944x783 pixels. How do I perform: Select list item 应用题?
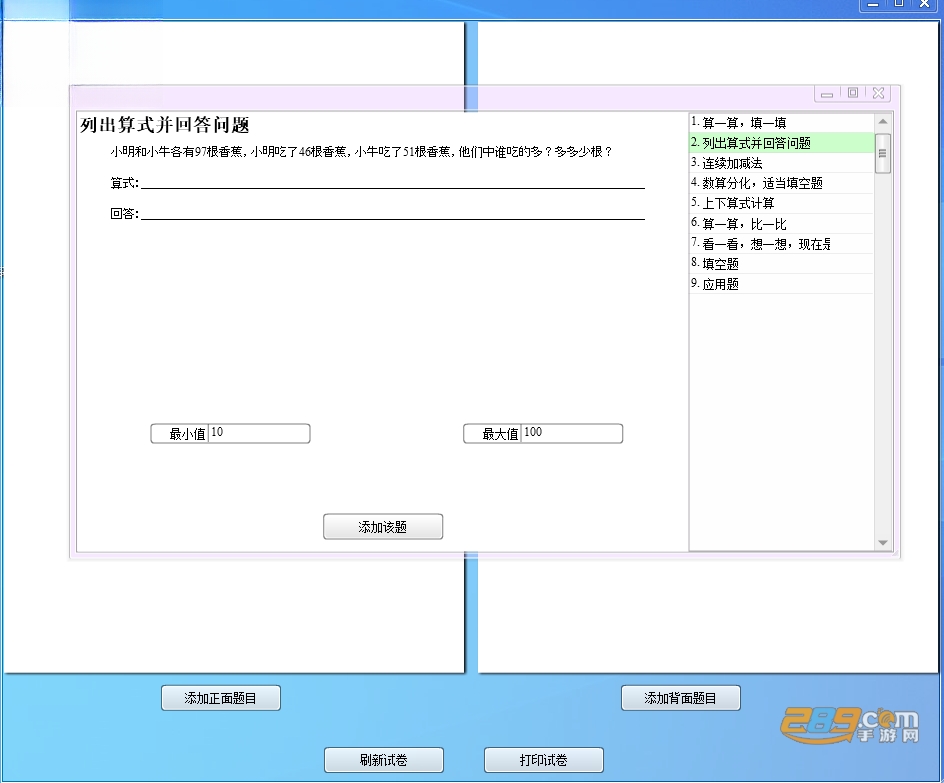(781, 284)
